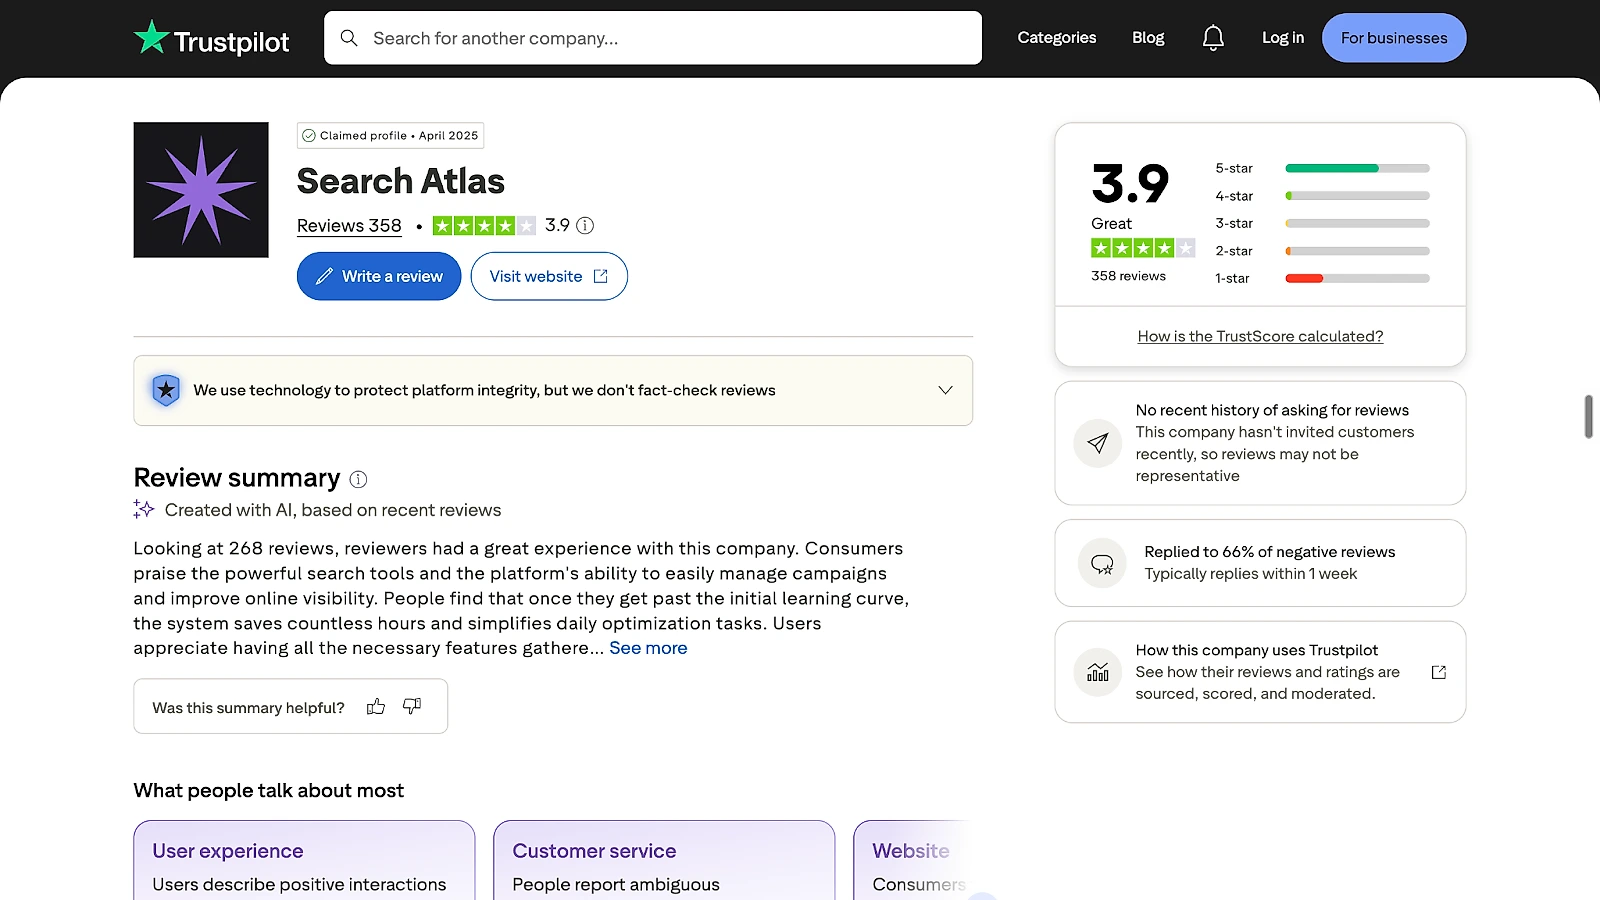The width and height of the screenshot is (1600, 900).
Task: Select the 2-star rating row
Action: [x=1322, y=251]
